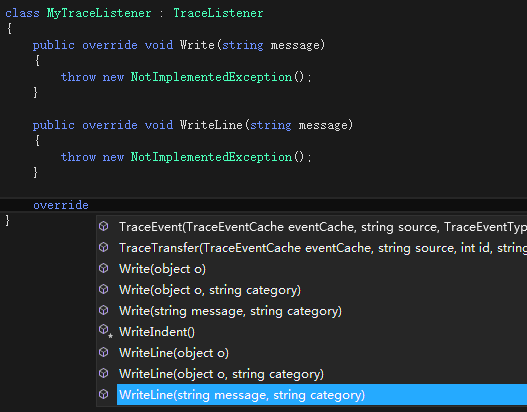This screenshot has width=527, height=412.
Task: Click cube icon by Write(string message, string category)
Action: pyautogui.click(x=104, y=310)
